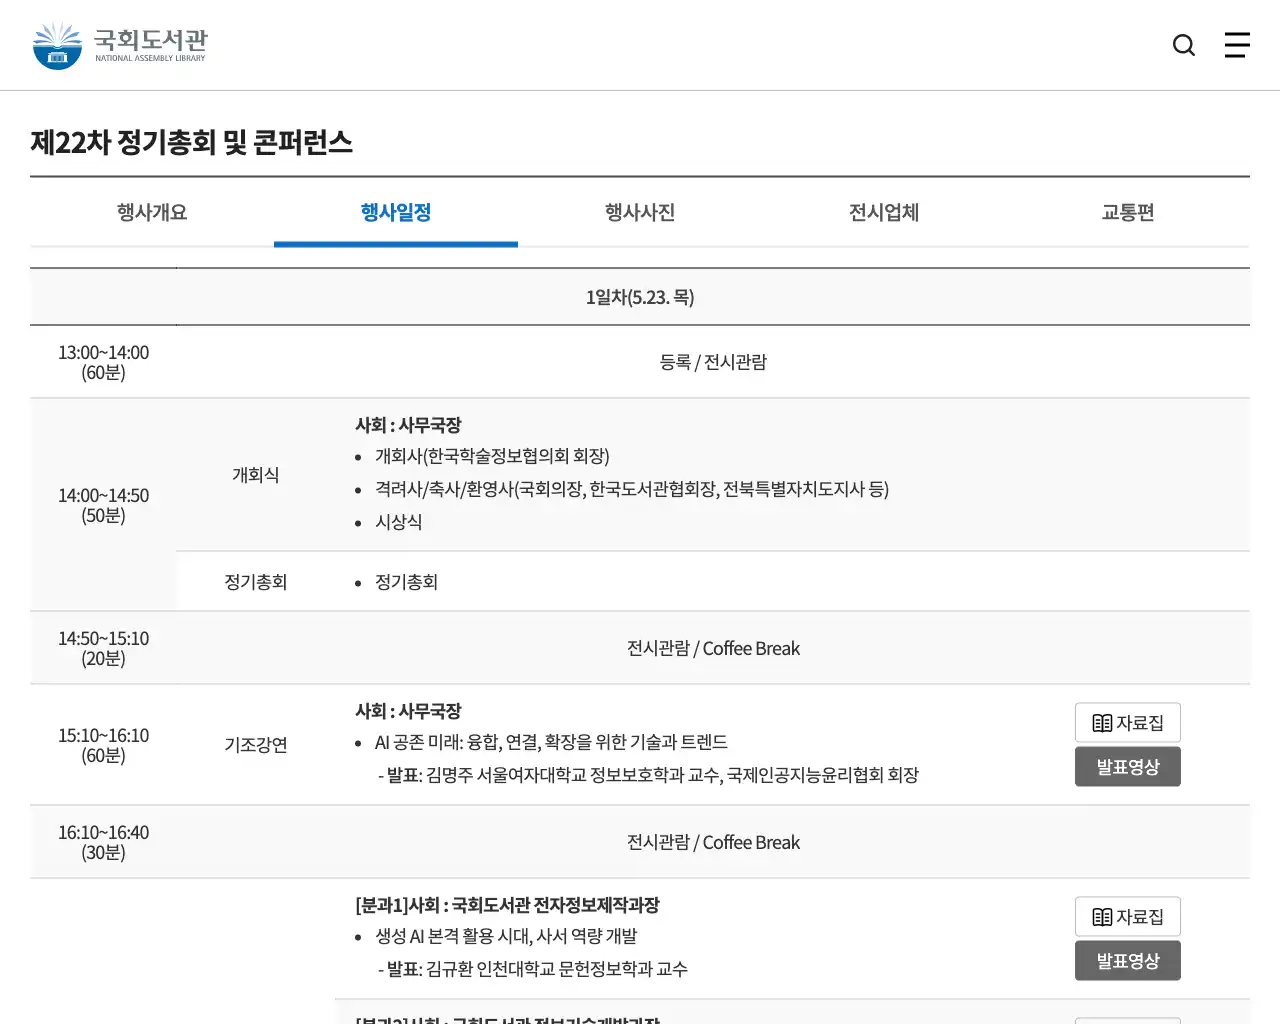Screen dimensions: 1280x1024
Task: Click the 정기총회 schedule cell
Action: pyautogui.click(x=256, y=581)
